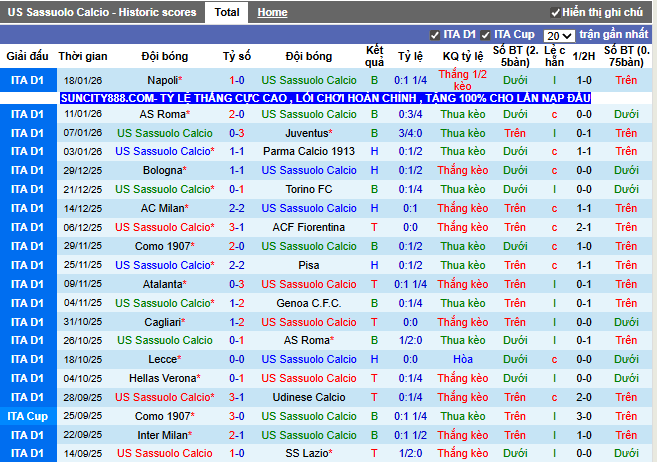This screenshot has width=657, height=462.
Task: Switch to the Total tab
Action: click(227, 12)
